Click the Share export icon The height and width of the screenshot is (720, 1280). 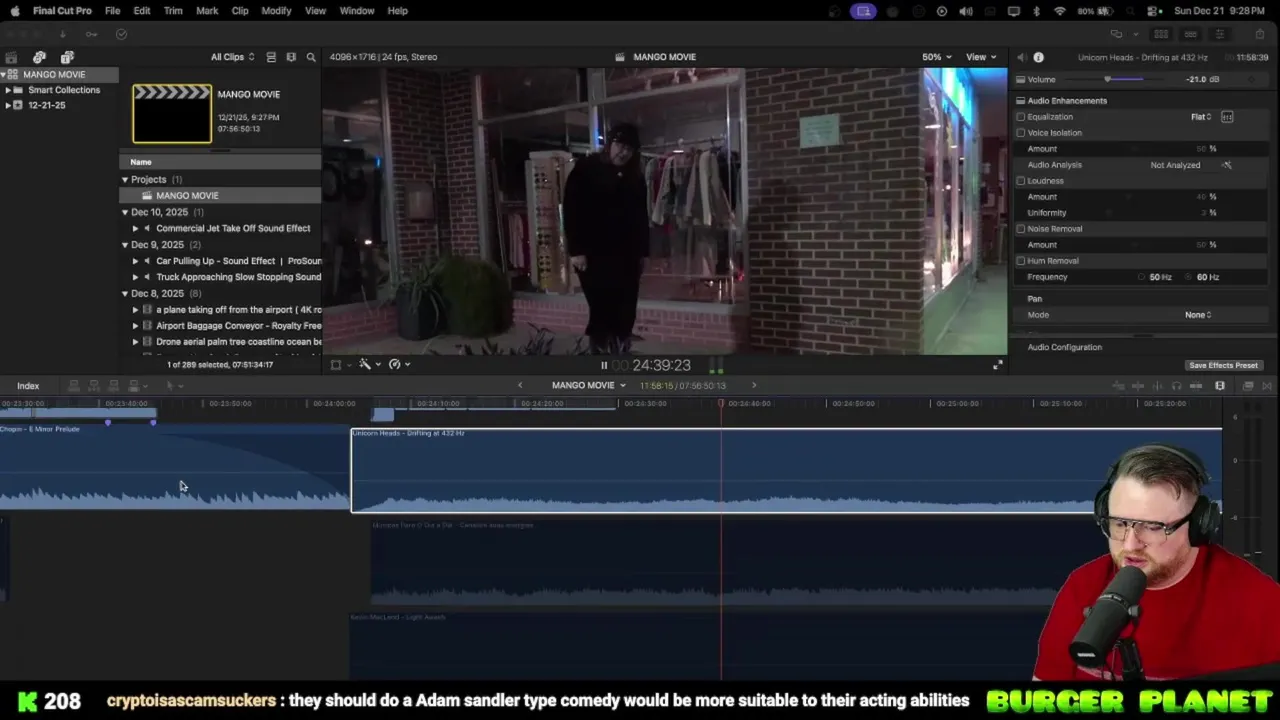[1259, 34]
